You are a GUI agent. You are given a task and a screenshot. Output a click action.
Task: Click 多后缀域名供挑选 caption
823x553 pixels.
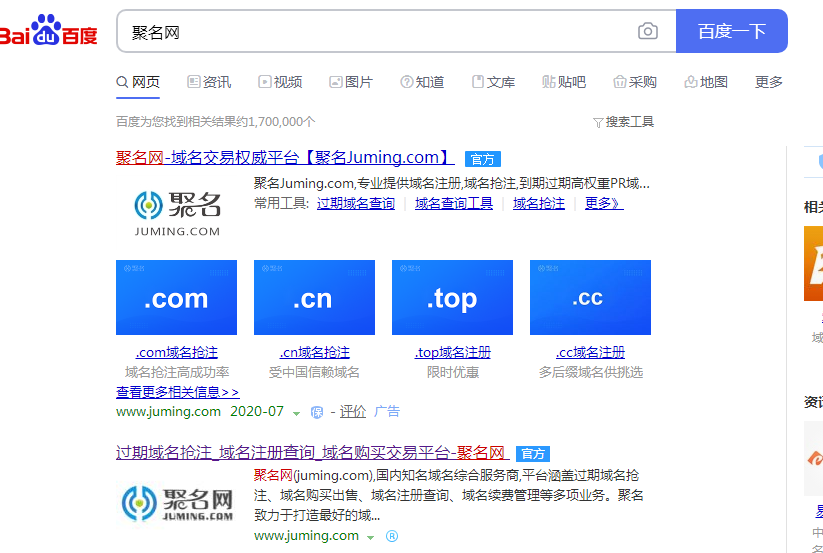[590, 373]
